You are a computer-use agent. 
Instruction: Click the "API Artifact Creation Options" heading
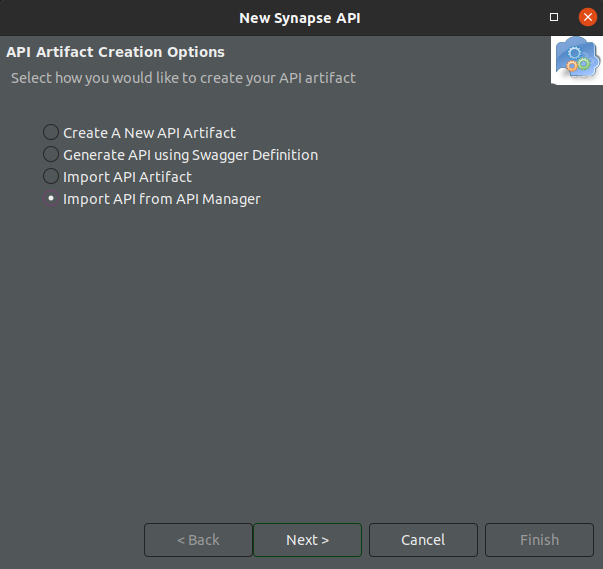[x=116, y=52]
